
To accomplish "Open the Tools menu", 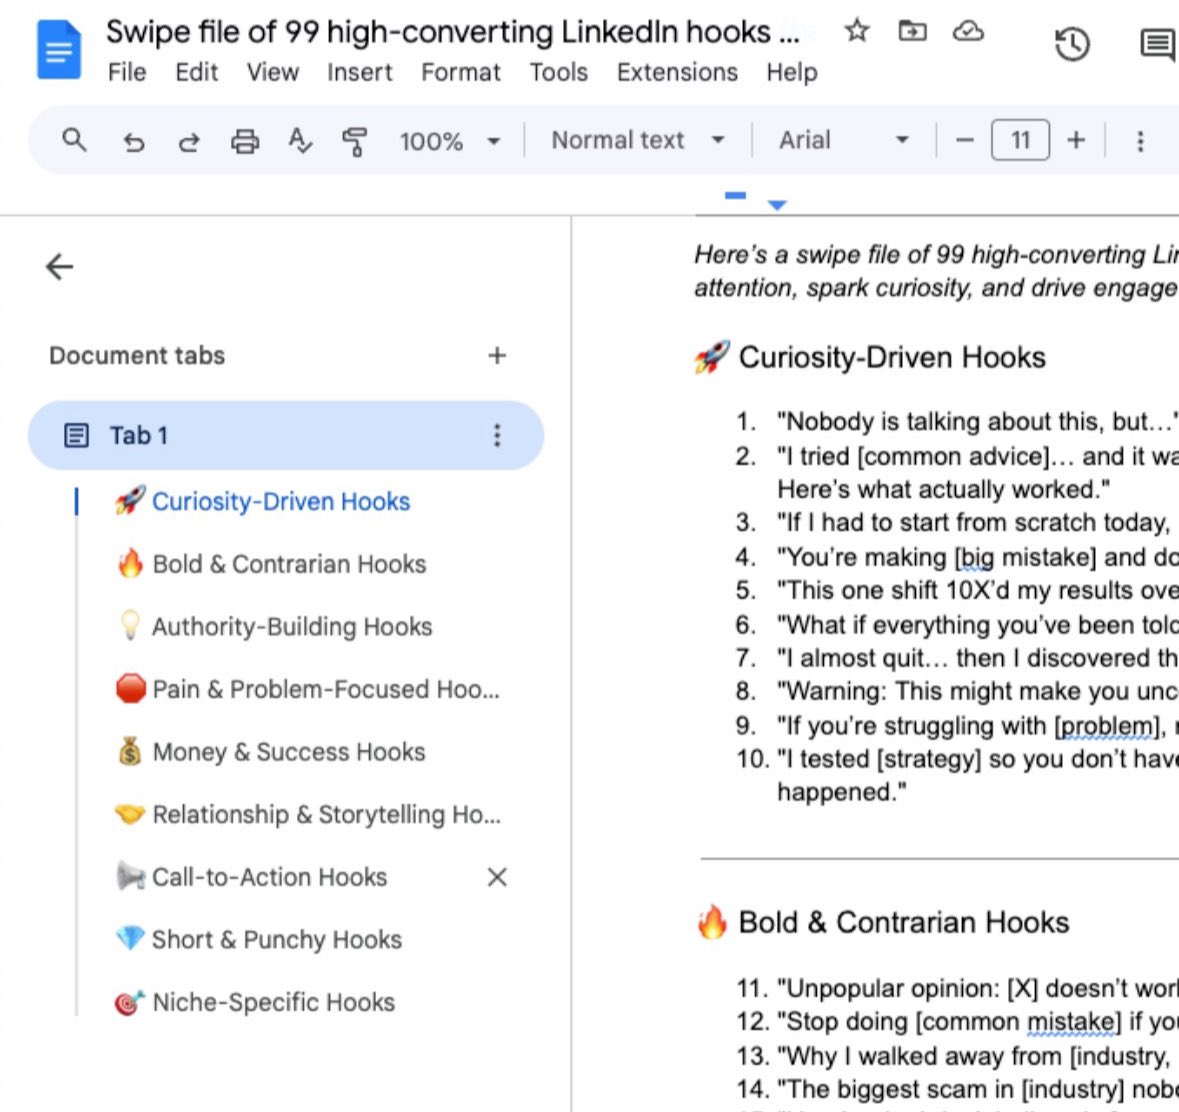I will (x=559, y=72).
